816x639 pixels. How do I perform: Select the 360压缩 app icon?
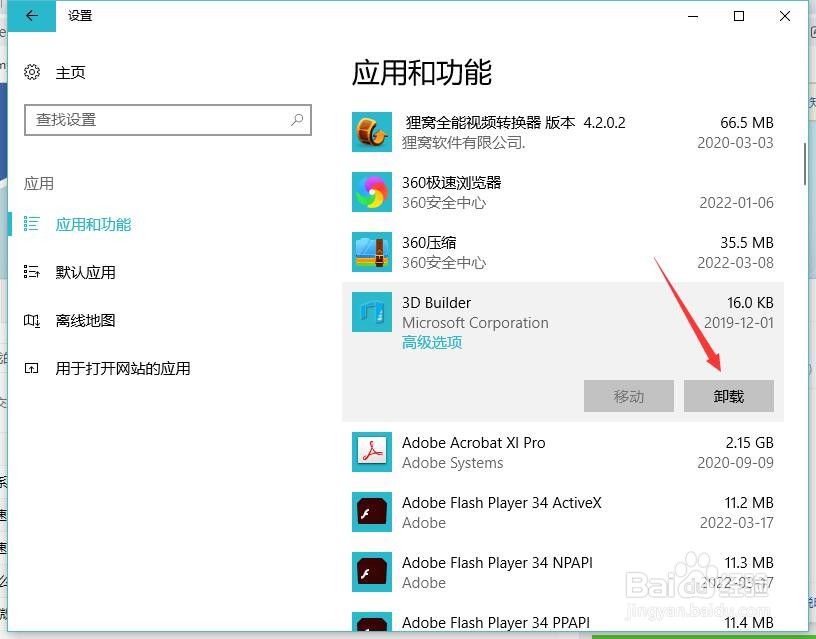pos(372,252)
